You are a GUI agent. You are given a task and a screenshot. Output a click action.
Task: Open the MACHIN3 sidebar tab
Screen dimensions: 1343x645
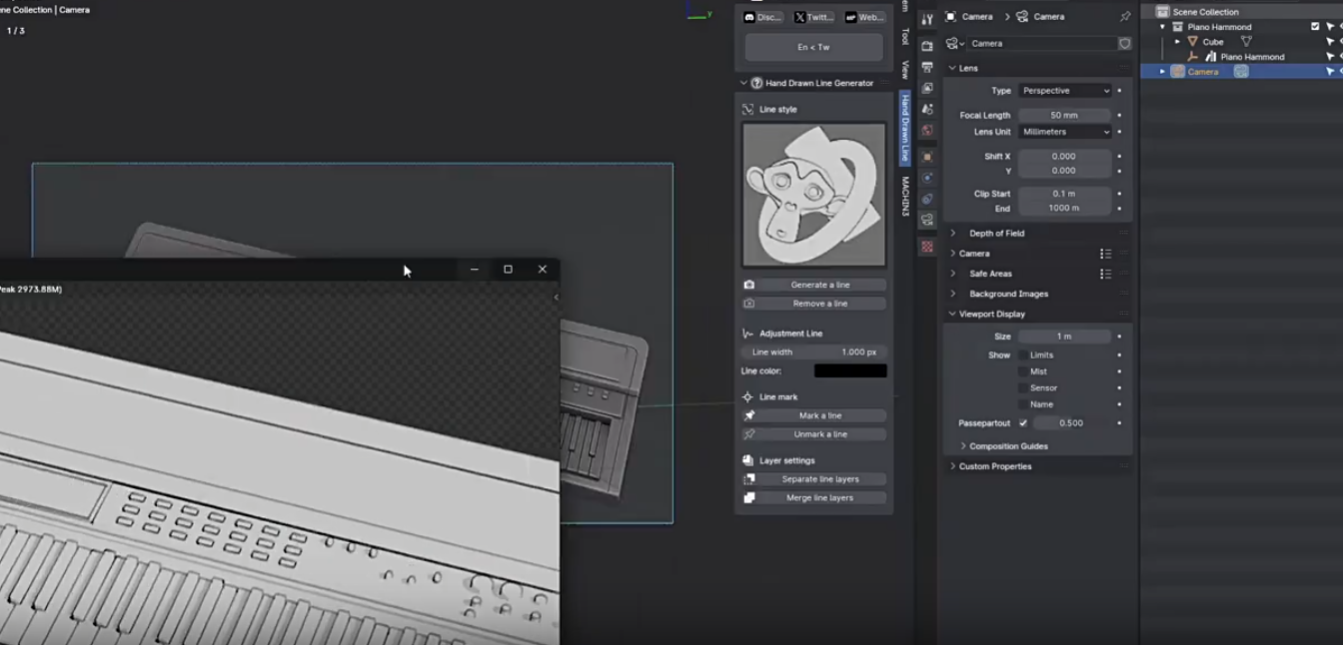pos(905,196)
